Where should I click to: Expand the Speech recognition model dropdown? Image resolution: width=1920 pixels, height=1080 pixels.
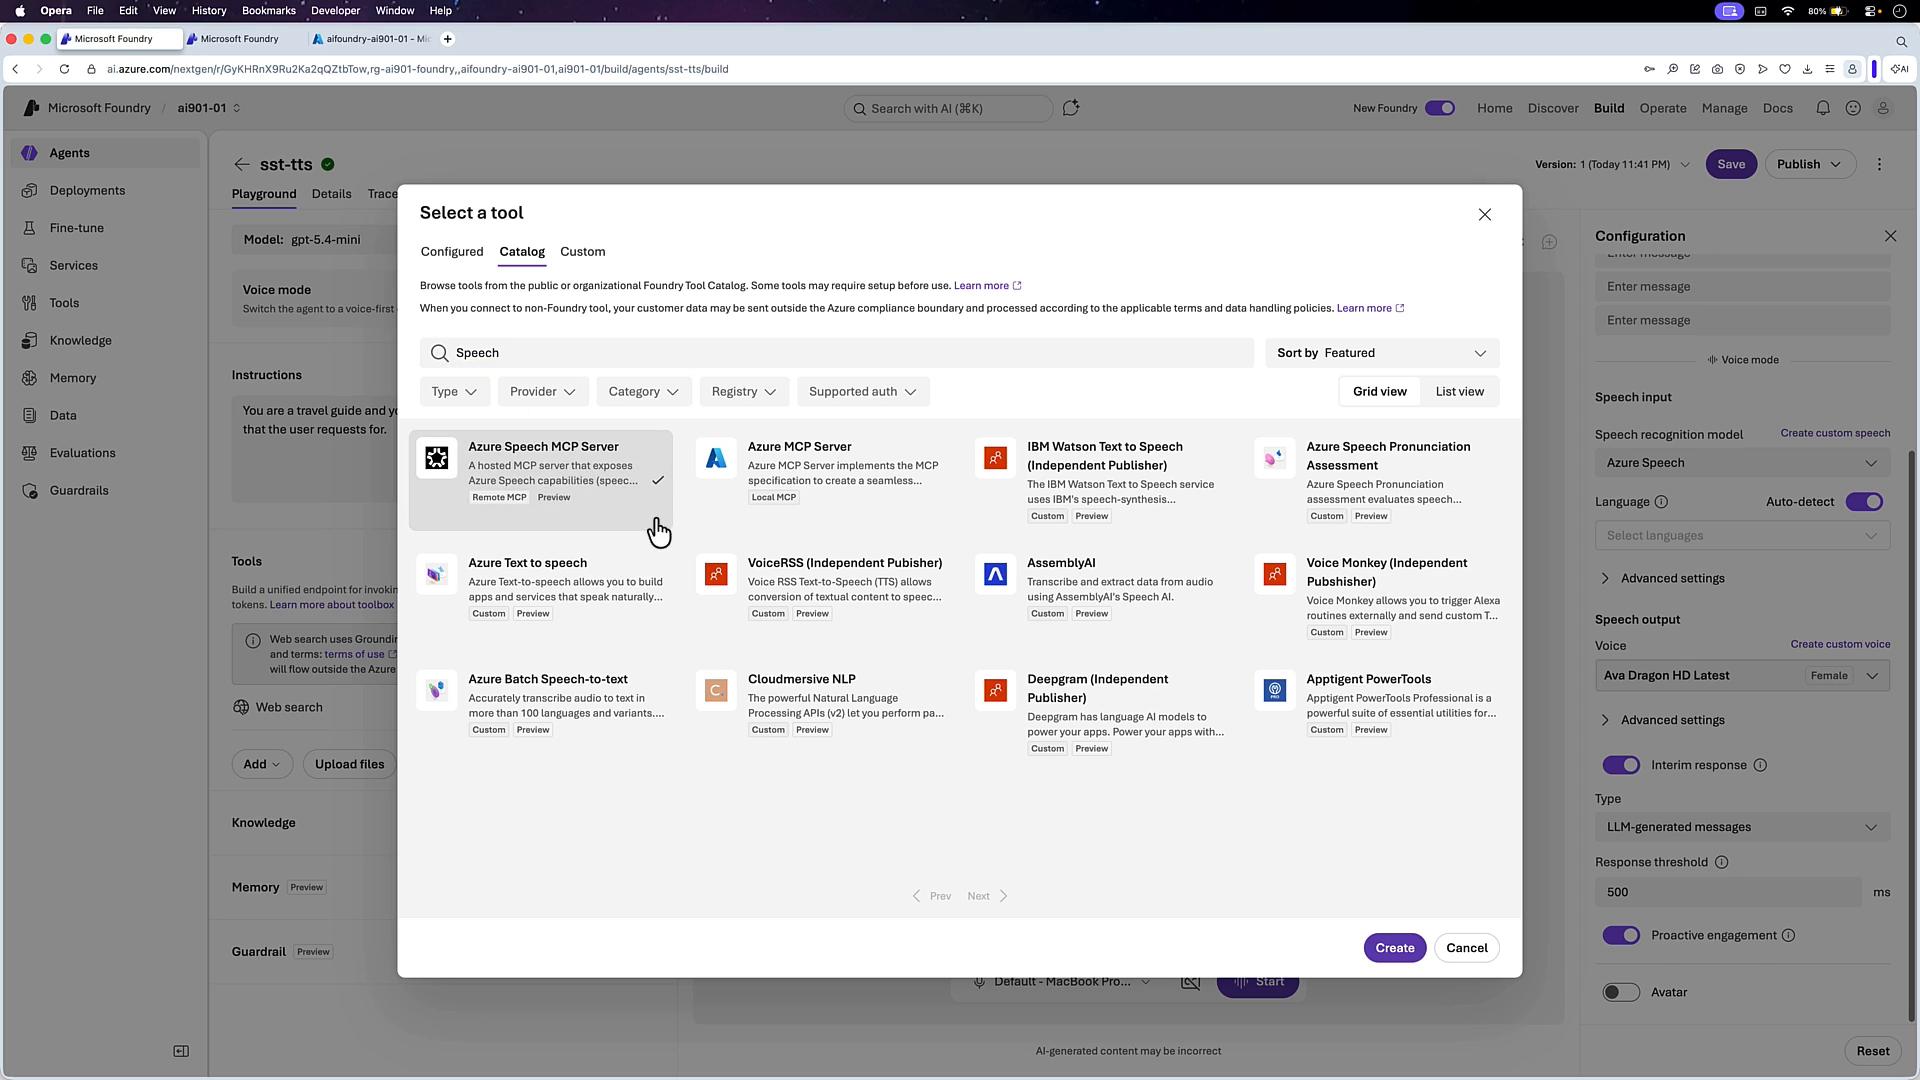click(1742, 463)
